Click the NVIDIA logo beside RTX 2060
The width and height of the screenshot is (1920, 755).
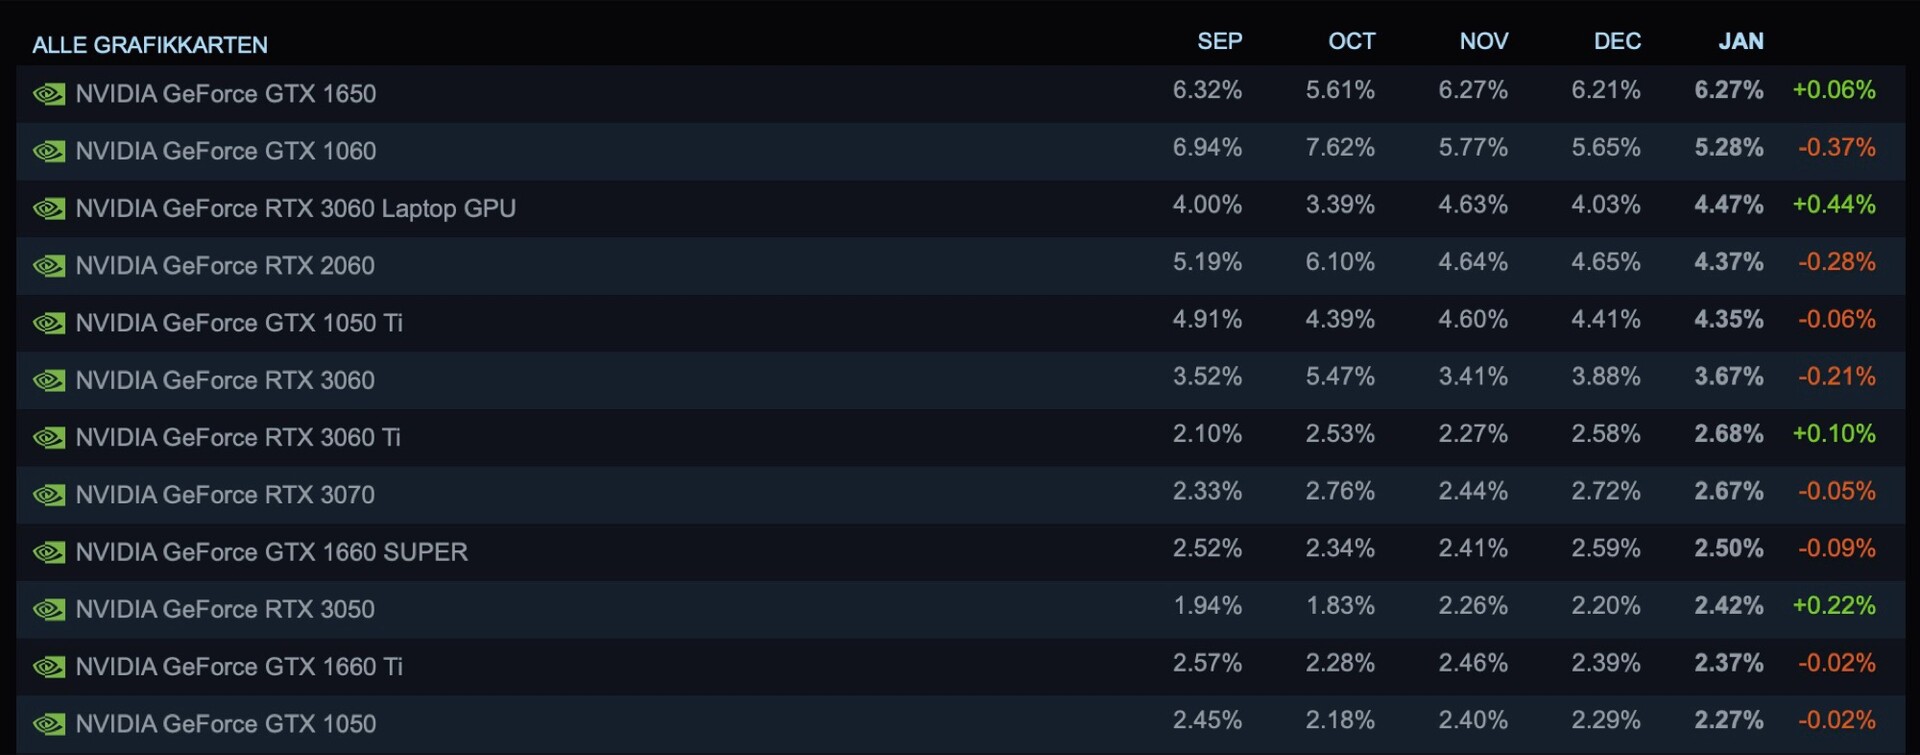coord(49,266)
